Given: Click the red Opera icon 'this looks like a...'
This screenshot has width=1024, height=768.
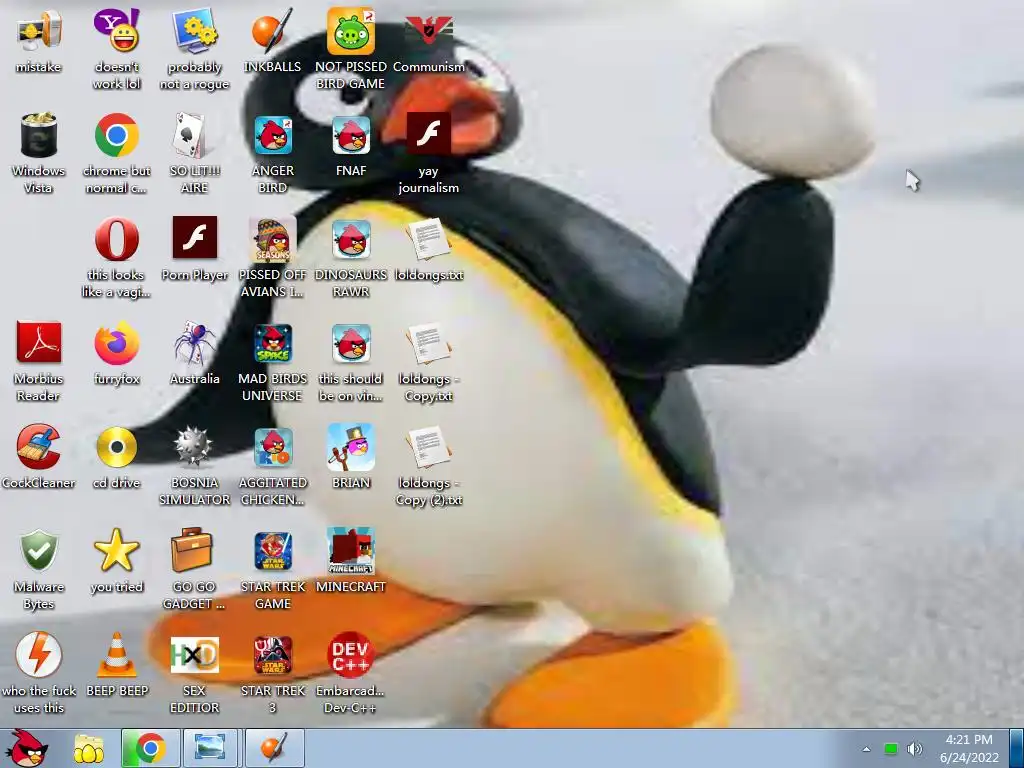Looking at the screenshot, I should point(116,239).
